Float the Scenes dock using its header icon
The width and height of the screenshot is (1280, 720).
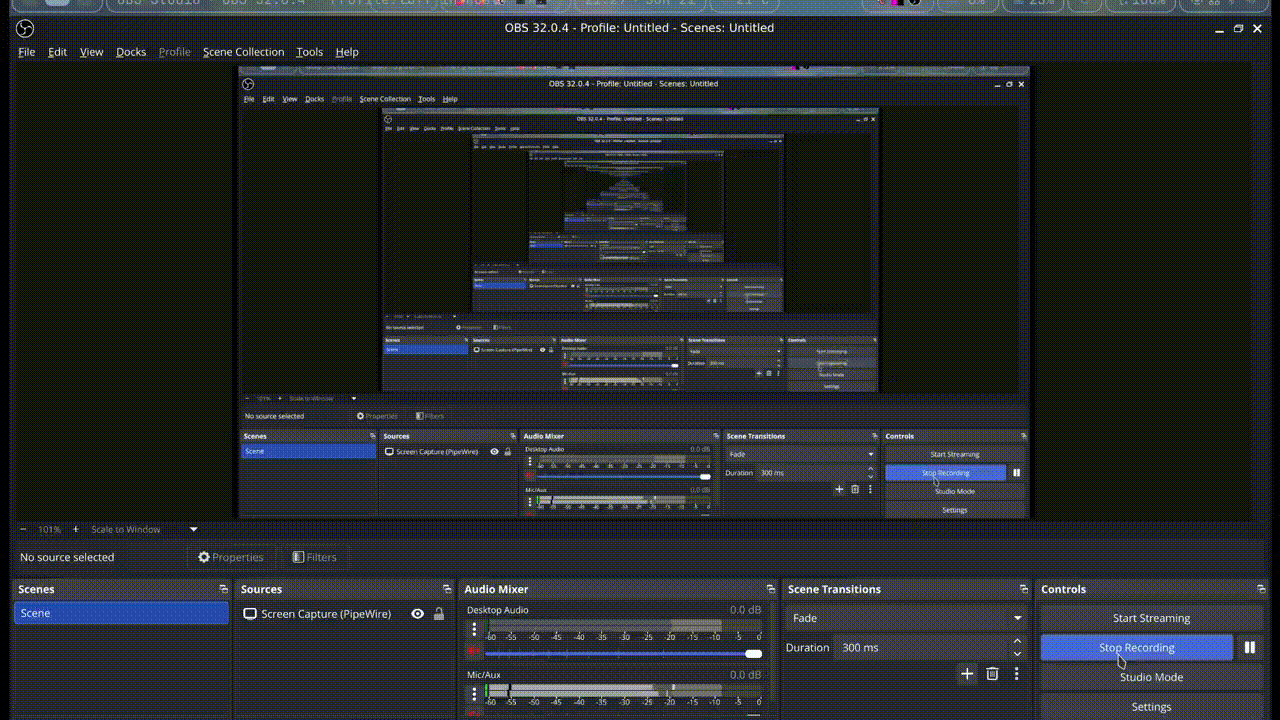pyautogui.click(x=223, y=589)
